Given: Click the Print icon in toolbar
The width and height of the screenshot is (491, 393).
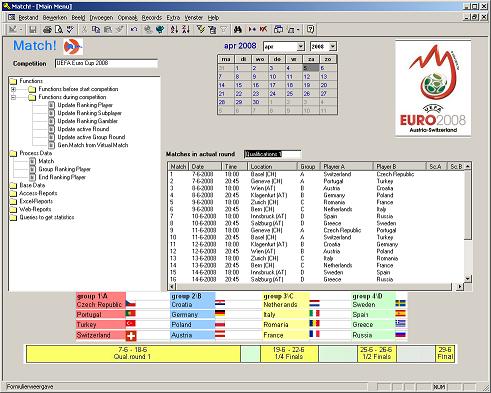Looking at the screenshot, I should 47,30.
